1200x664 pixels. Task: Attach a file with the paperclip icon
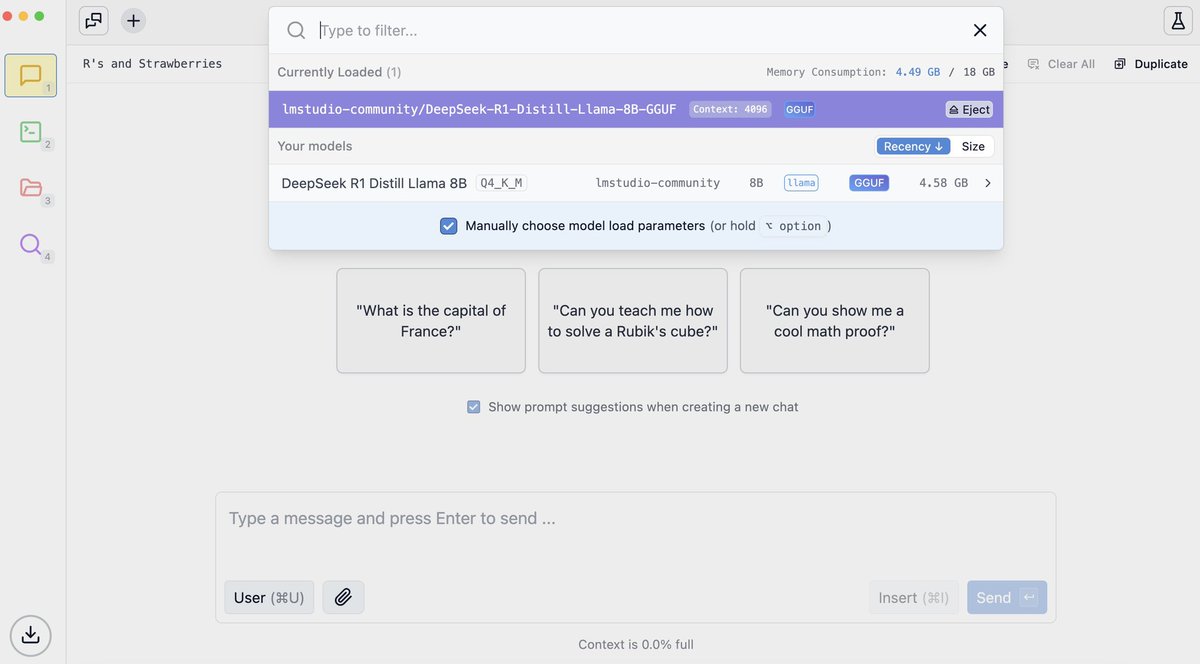click(x=343, y=597)
